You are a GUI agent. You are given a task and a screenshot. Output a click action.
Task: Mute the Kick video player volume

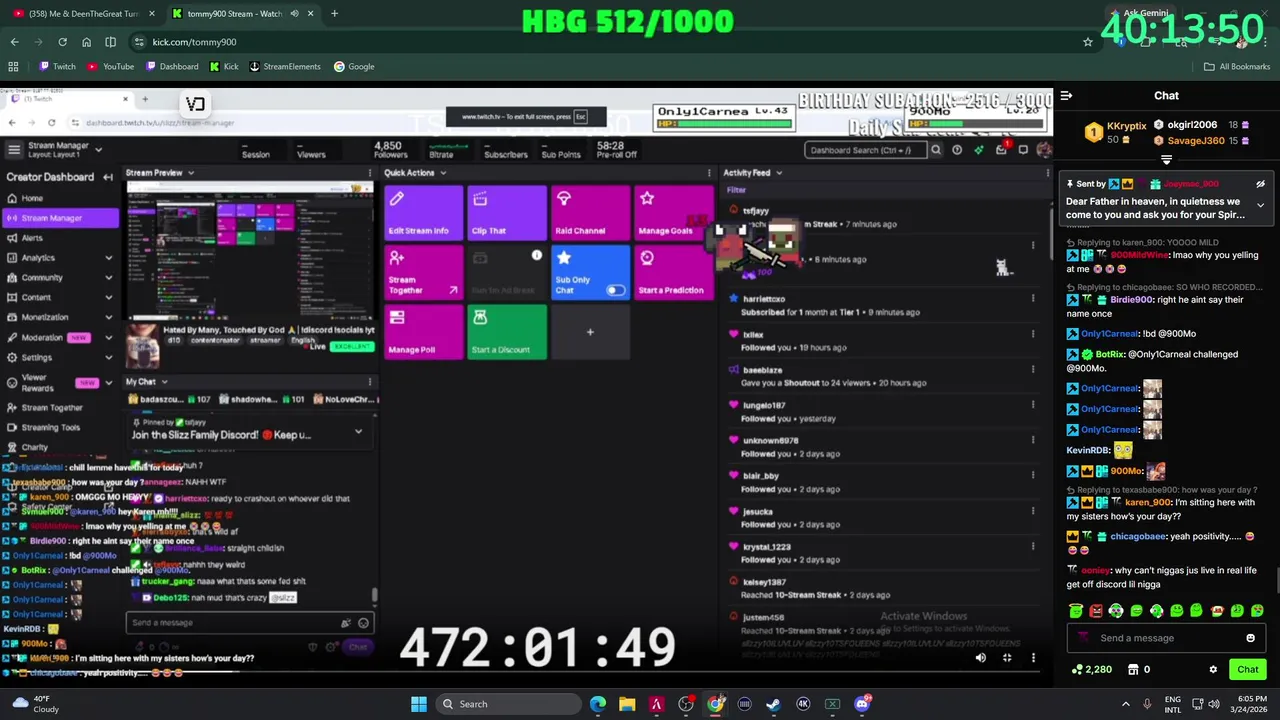click(x=980, y=658)
